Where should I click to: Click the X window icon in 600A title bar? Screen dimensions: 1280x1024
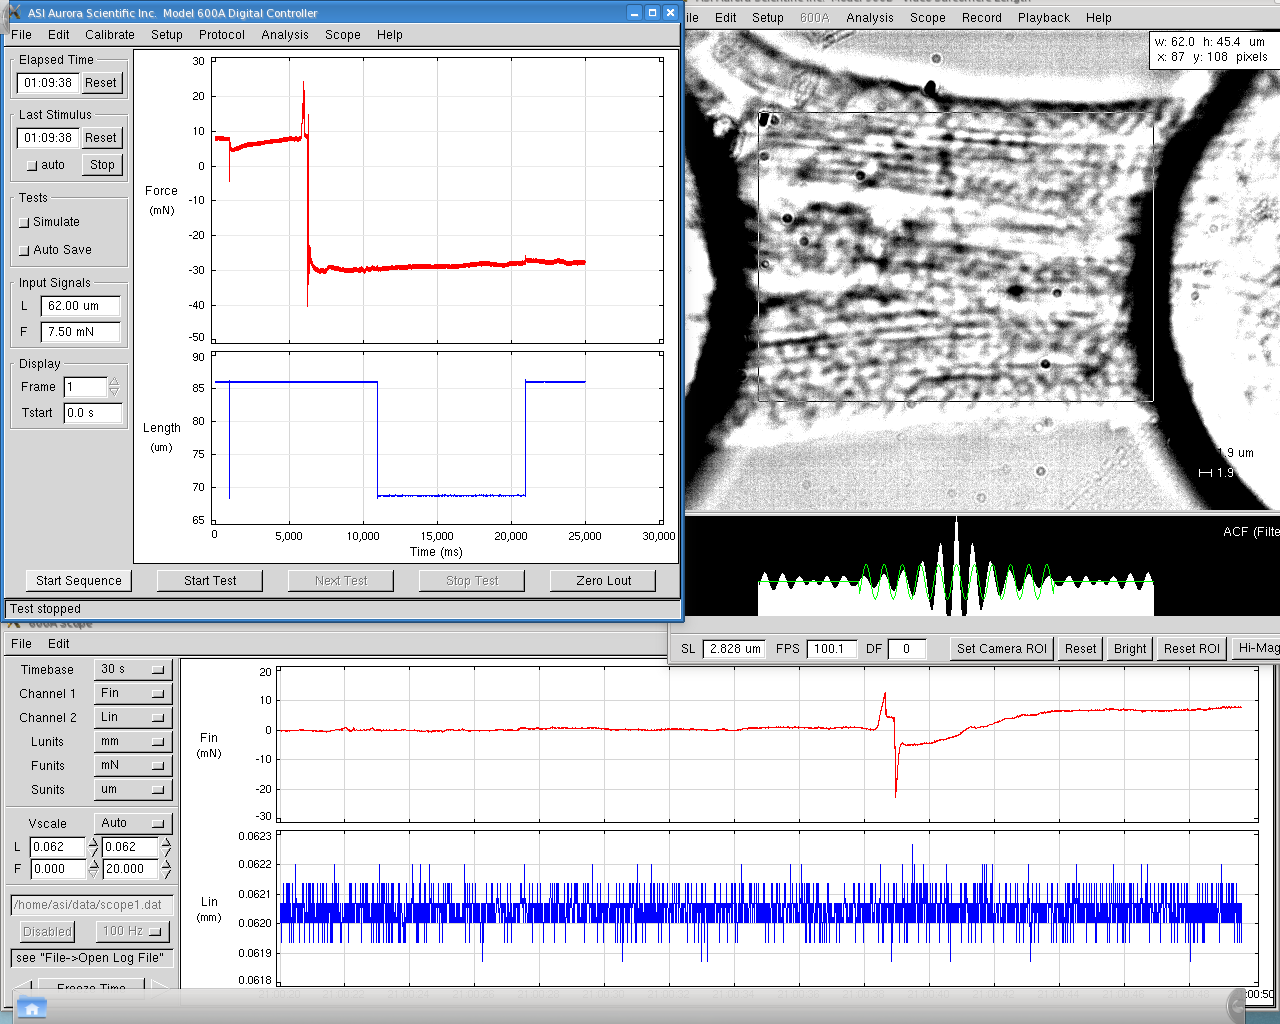point(14,12)
